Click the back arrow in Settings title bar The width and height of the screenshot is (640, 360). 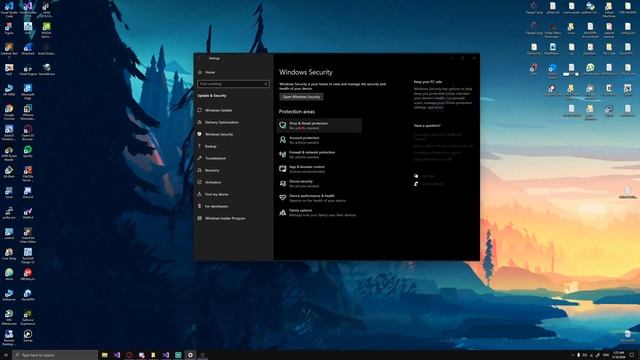tap(200, 58)
